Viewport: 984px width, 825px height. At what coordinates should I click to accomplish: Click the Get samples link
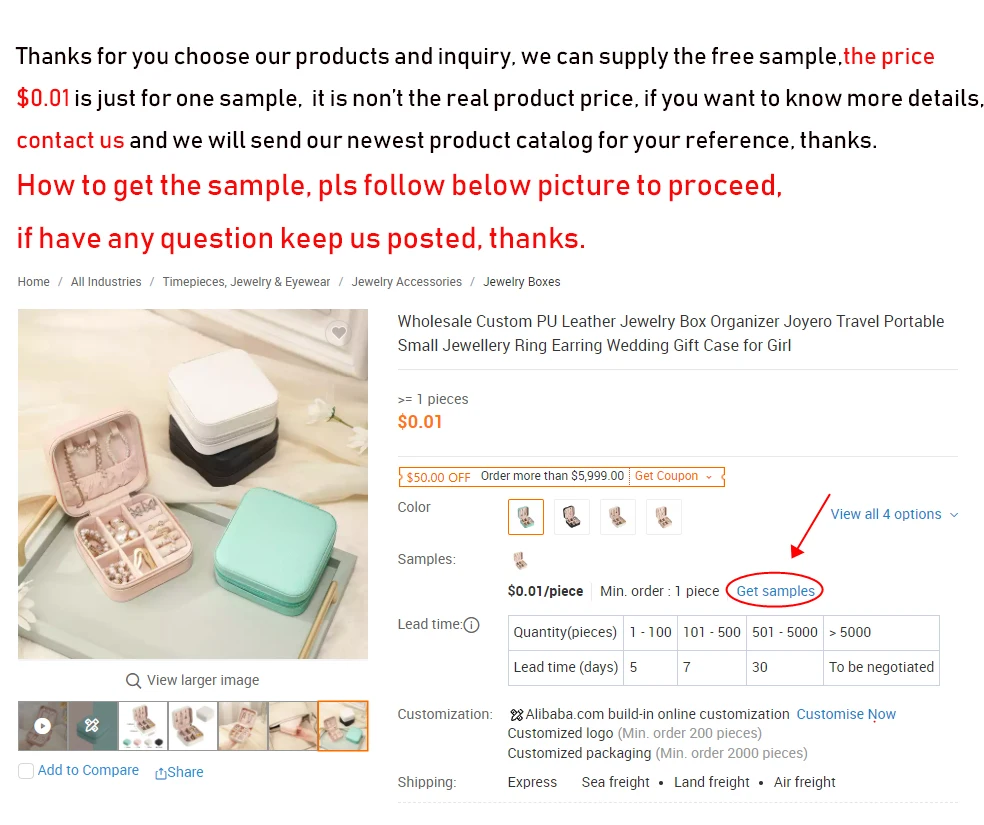coord(775,591)
